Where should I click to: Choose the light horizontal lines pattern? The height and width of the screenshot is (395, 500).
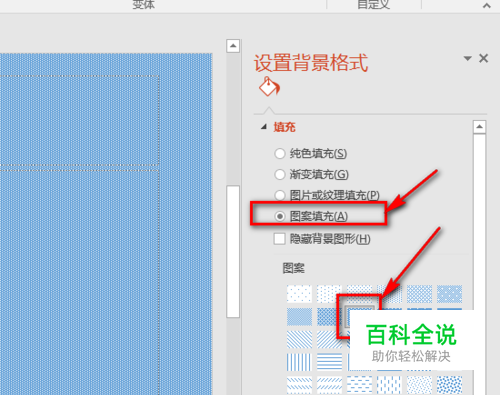(x=329, y=362)
